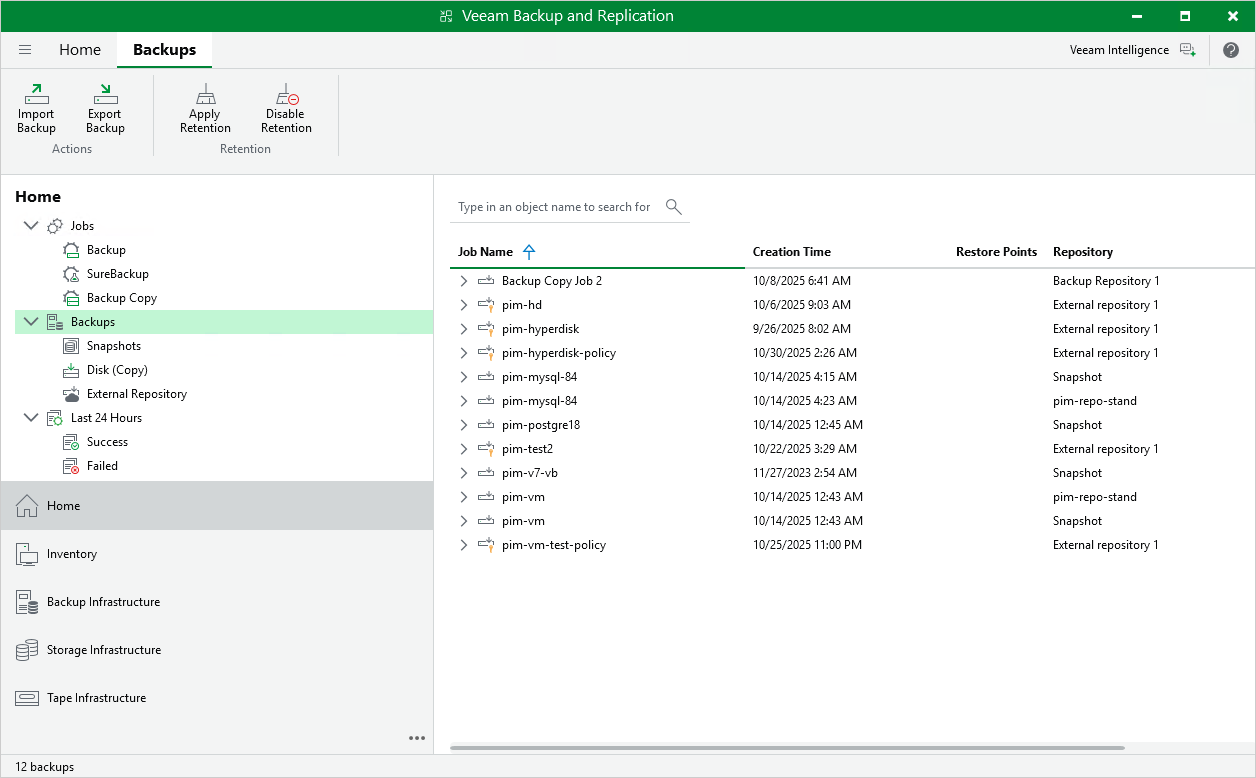Click creation time 10/25/2025 11:00 PM
This screenshot has height=778, width=1256.
807,545
